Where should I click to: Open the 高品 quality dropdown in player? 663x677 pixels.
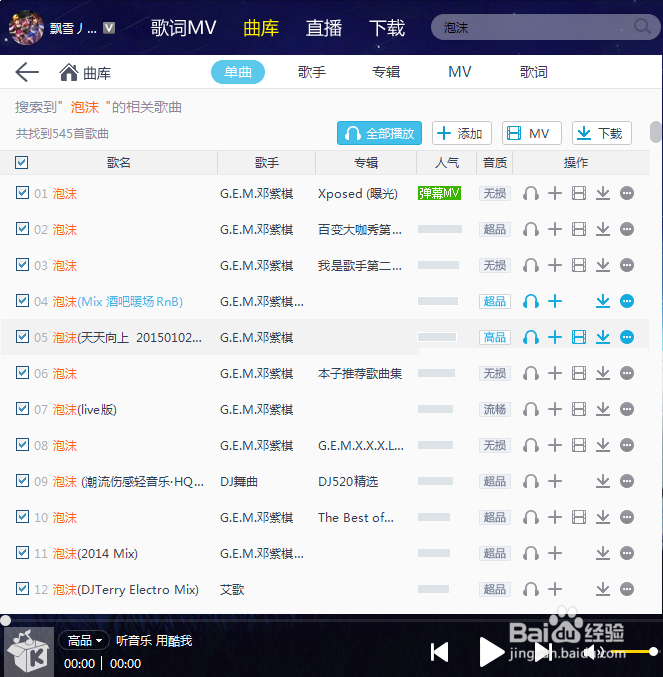tap(83, 640)
